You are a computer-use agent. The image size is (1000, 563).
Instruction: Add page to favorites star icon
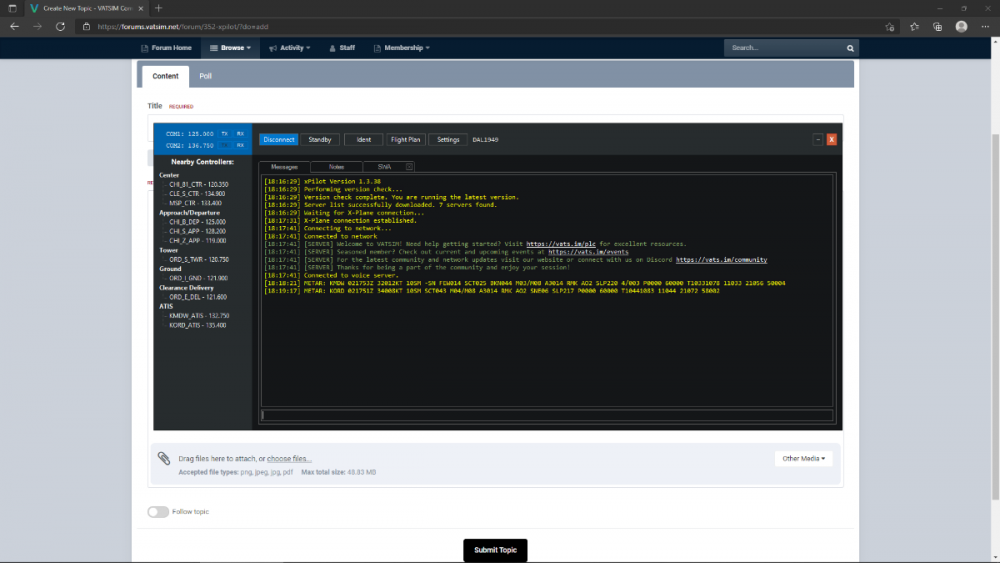click(890, 27)
